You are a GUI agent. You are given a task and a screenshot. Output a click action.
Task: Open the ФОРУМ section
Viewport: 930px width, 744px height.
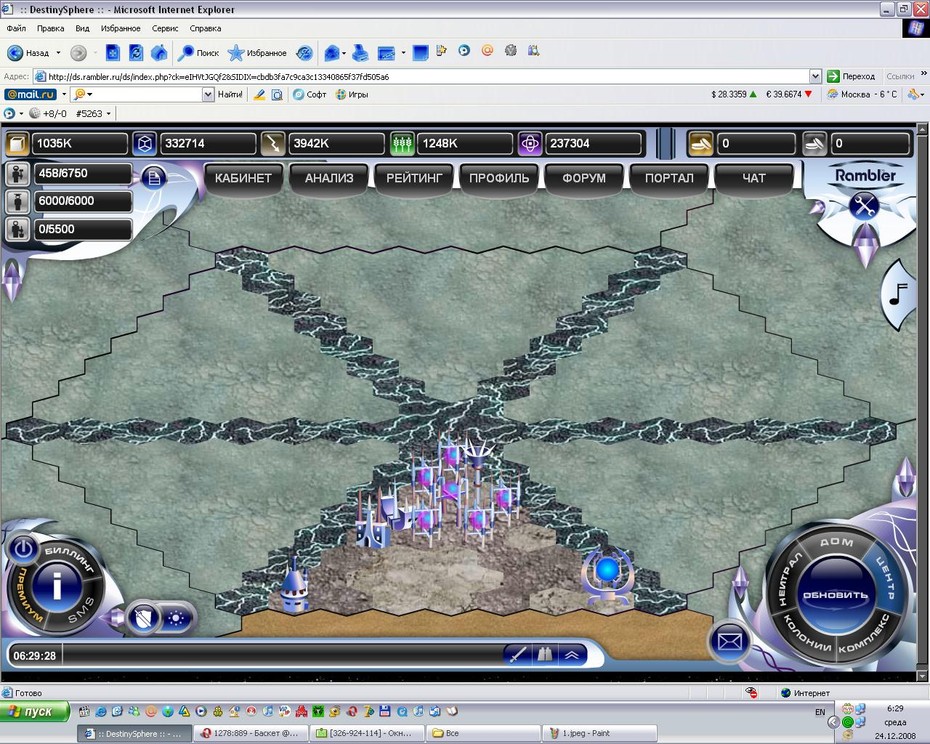pyautogui.click(x=584, y=178)
